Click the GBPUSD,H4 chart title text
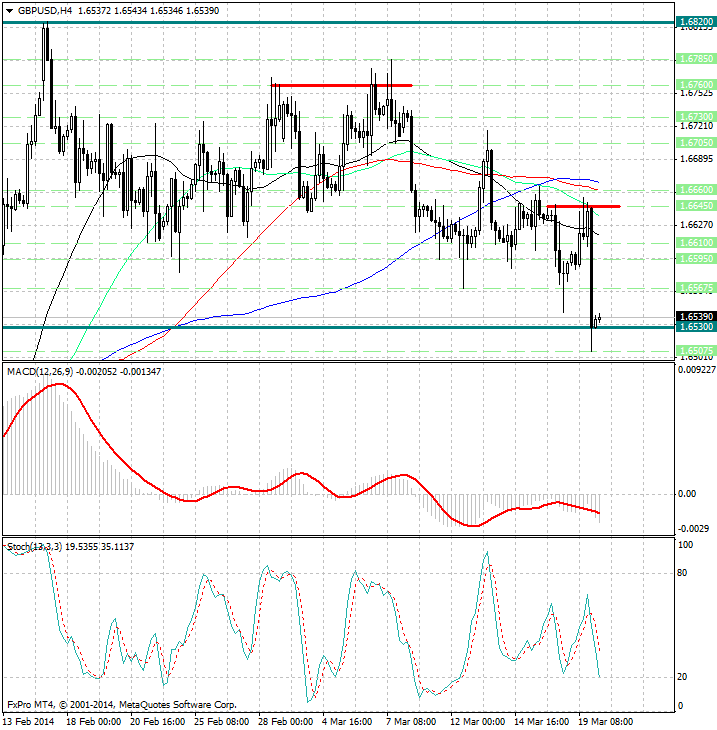717x730 pixels. [x=44, y=10]
